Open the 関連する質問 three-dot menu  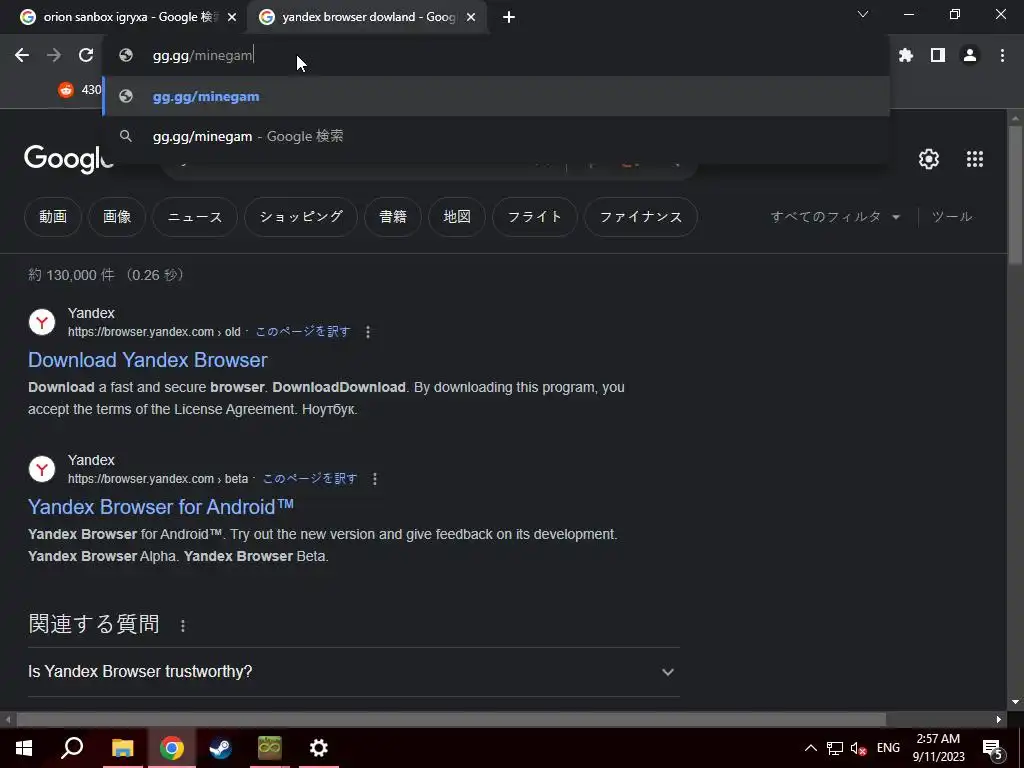point(183,626)
